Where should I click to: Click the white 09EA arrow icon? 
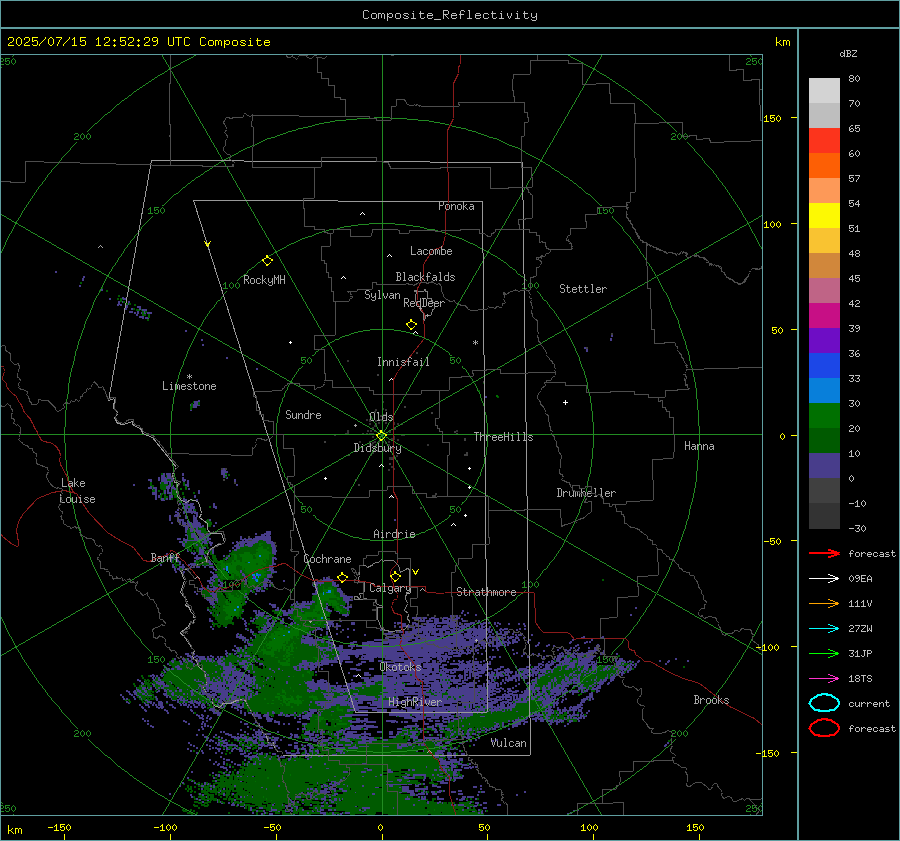click(824, 579)
